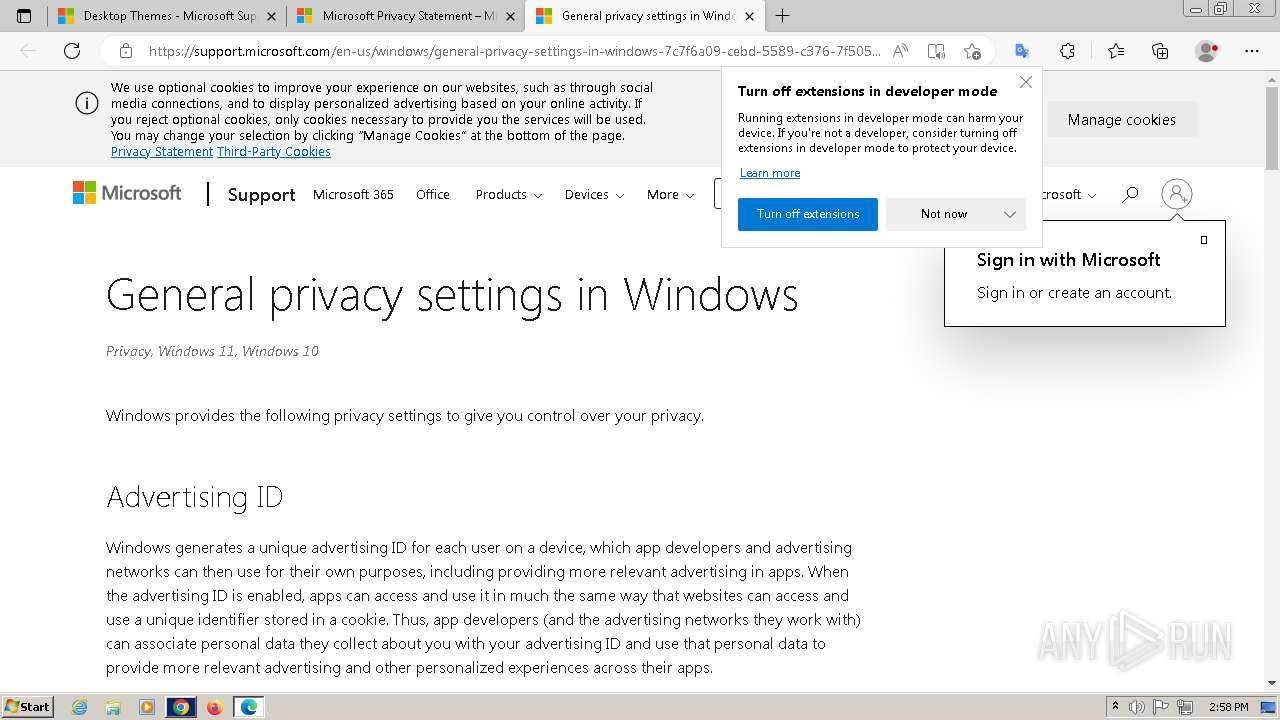1280x720 pixels.
Task: Open the Collections icon
Action: (x=1160, y=51)
